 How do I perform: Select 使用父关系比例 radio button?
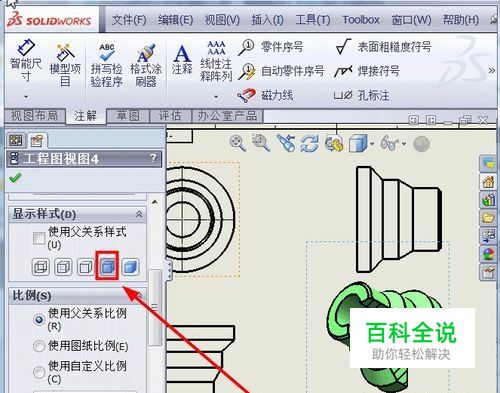tap(39, 320)
